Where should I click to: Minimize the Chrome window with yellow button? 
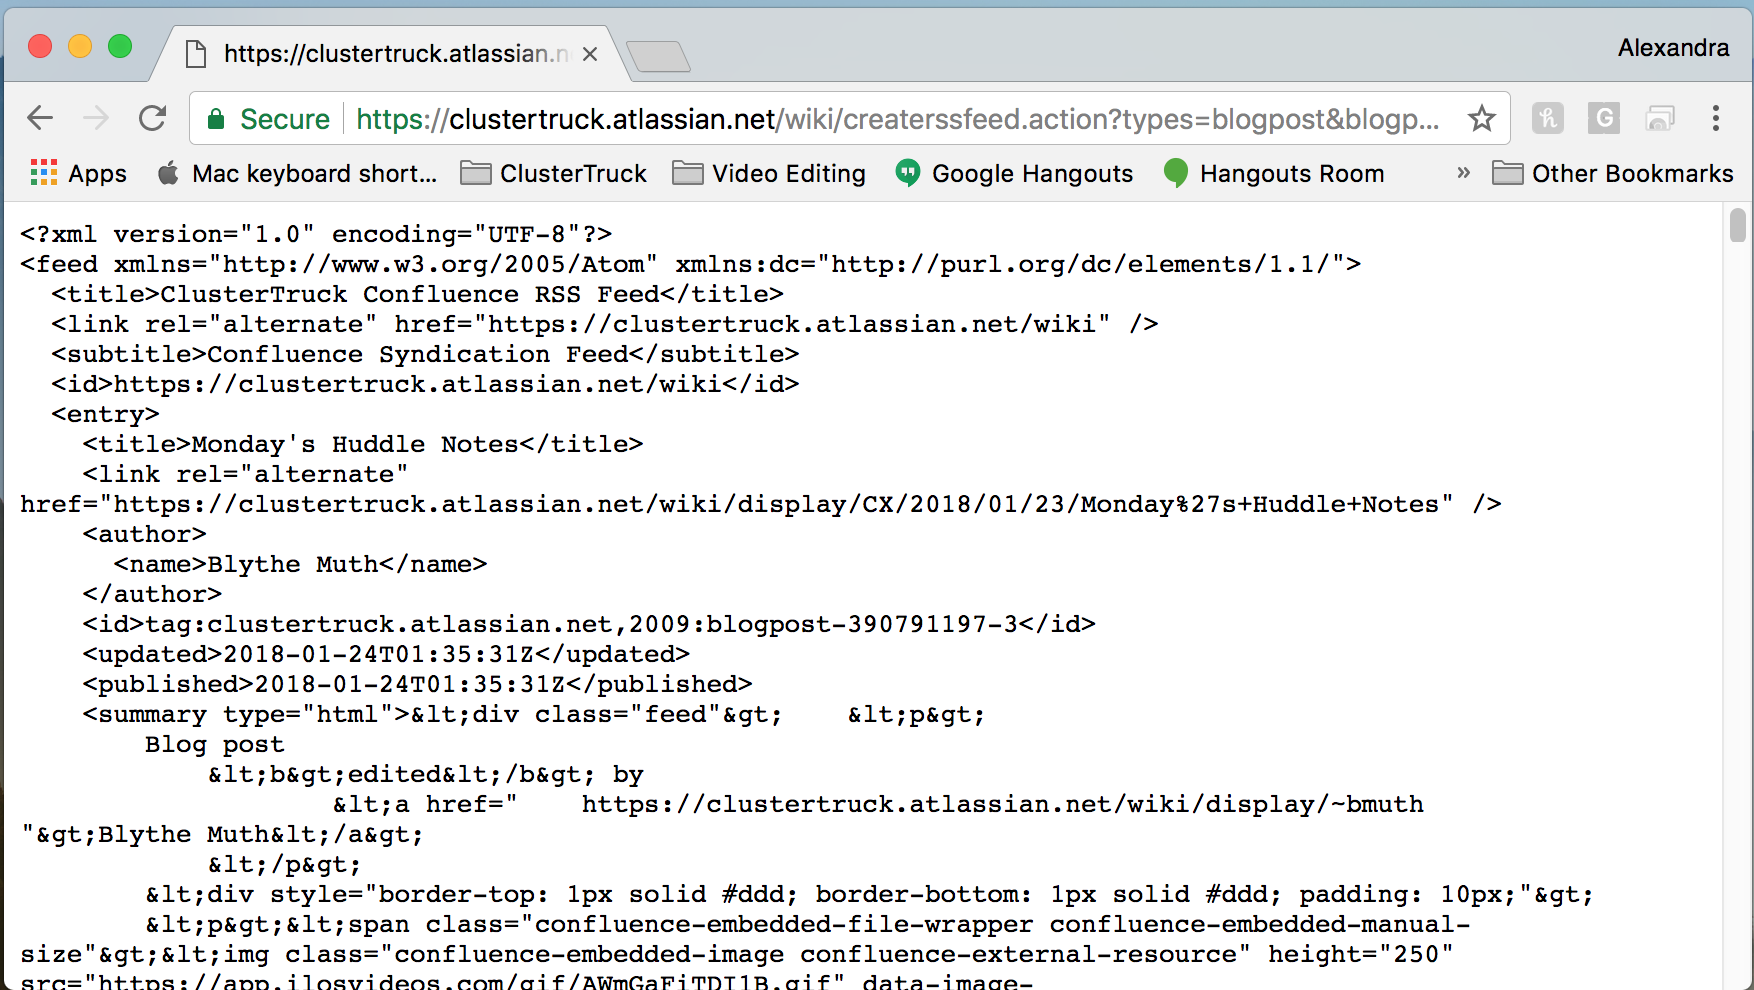coord(80,46)
